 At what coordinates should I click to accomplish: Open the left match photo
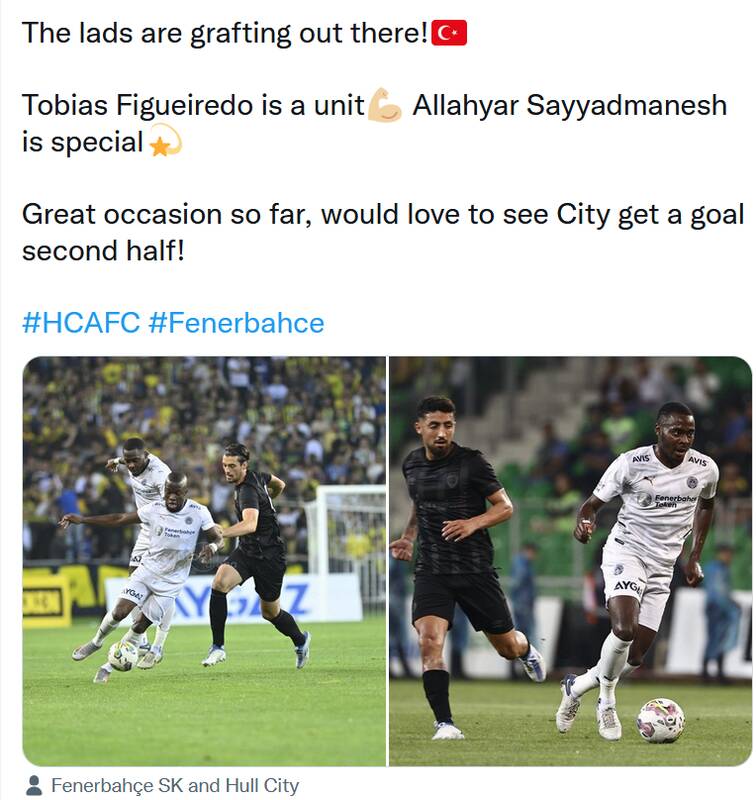pyautogui.click(x=204, y=561)
